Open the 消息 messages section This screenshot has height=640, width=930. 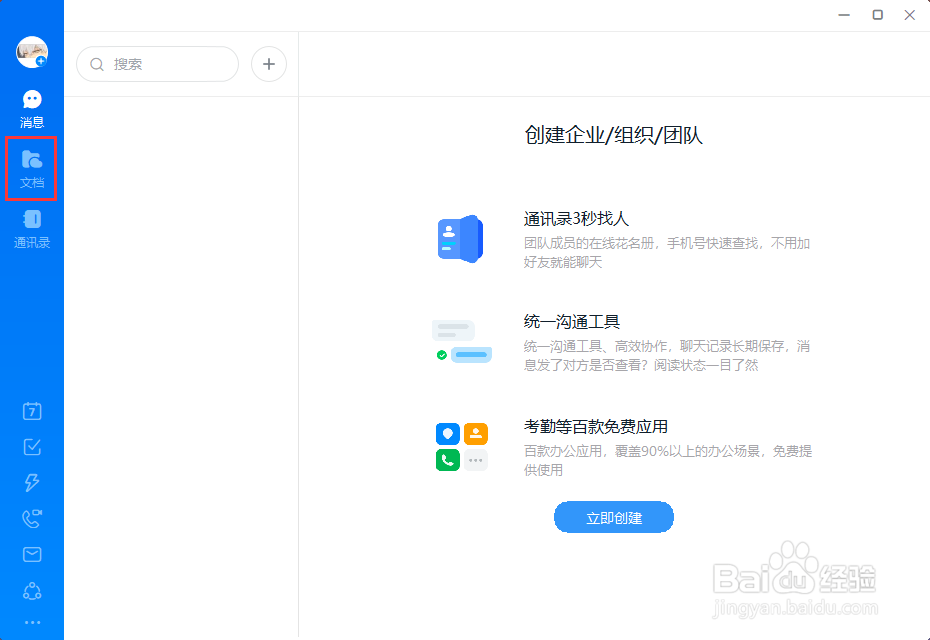pos(32,109)
